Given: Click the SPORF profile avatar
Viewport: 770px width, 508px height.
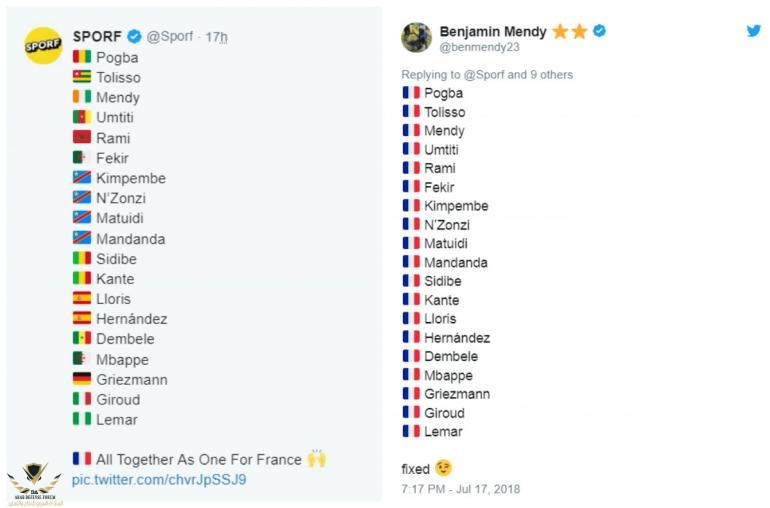Looking at the screenshot, I should point(43,46).
